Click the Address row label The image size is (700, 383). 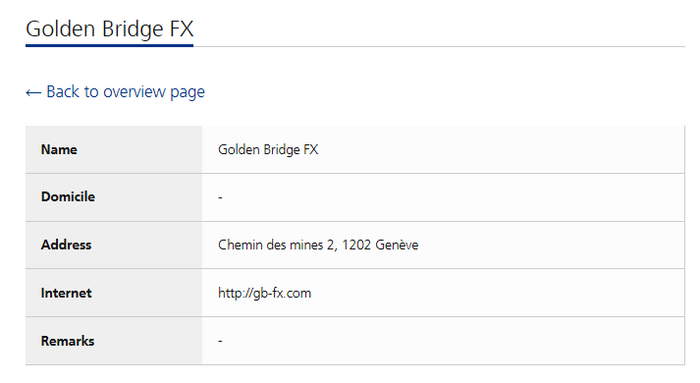click(66, 245)
